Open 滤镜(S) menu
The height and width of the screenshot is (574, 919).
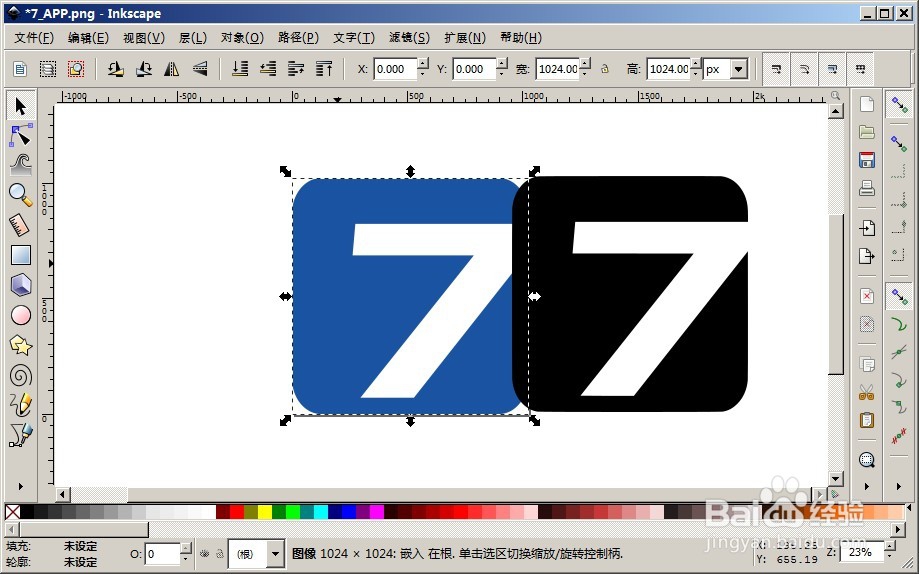tap(409, 38)
